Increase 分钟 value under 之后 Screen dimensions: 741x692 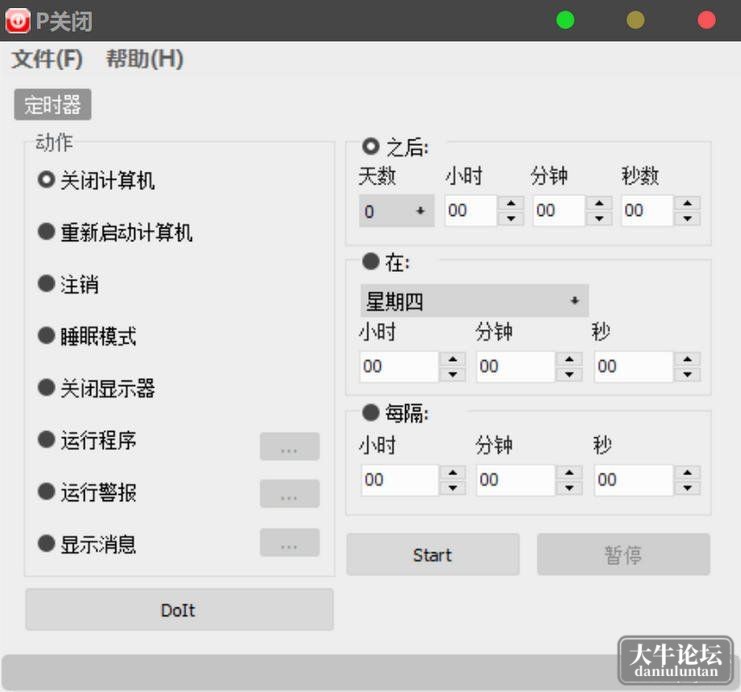click(x=599, y=204)
